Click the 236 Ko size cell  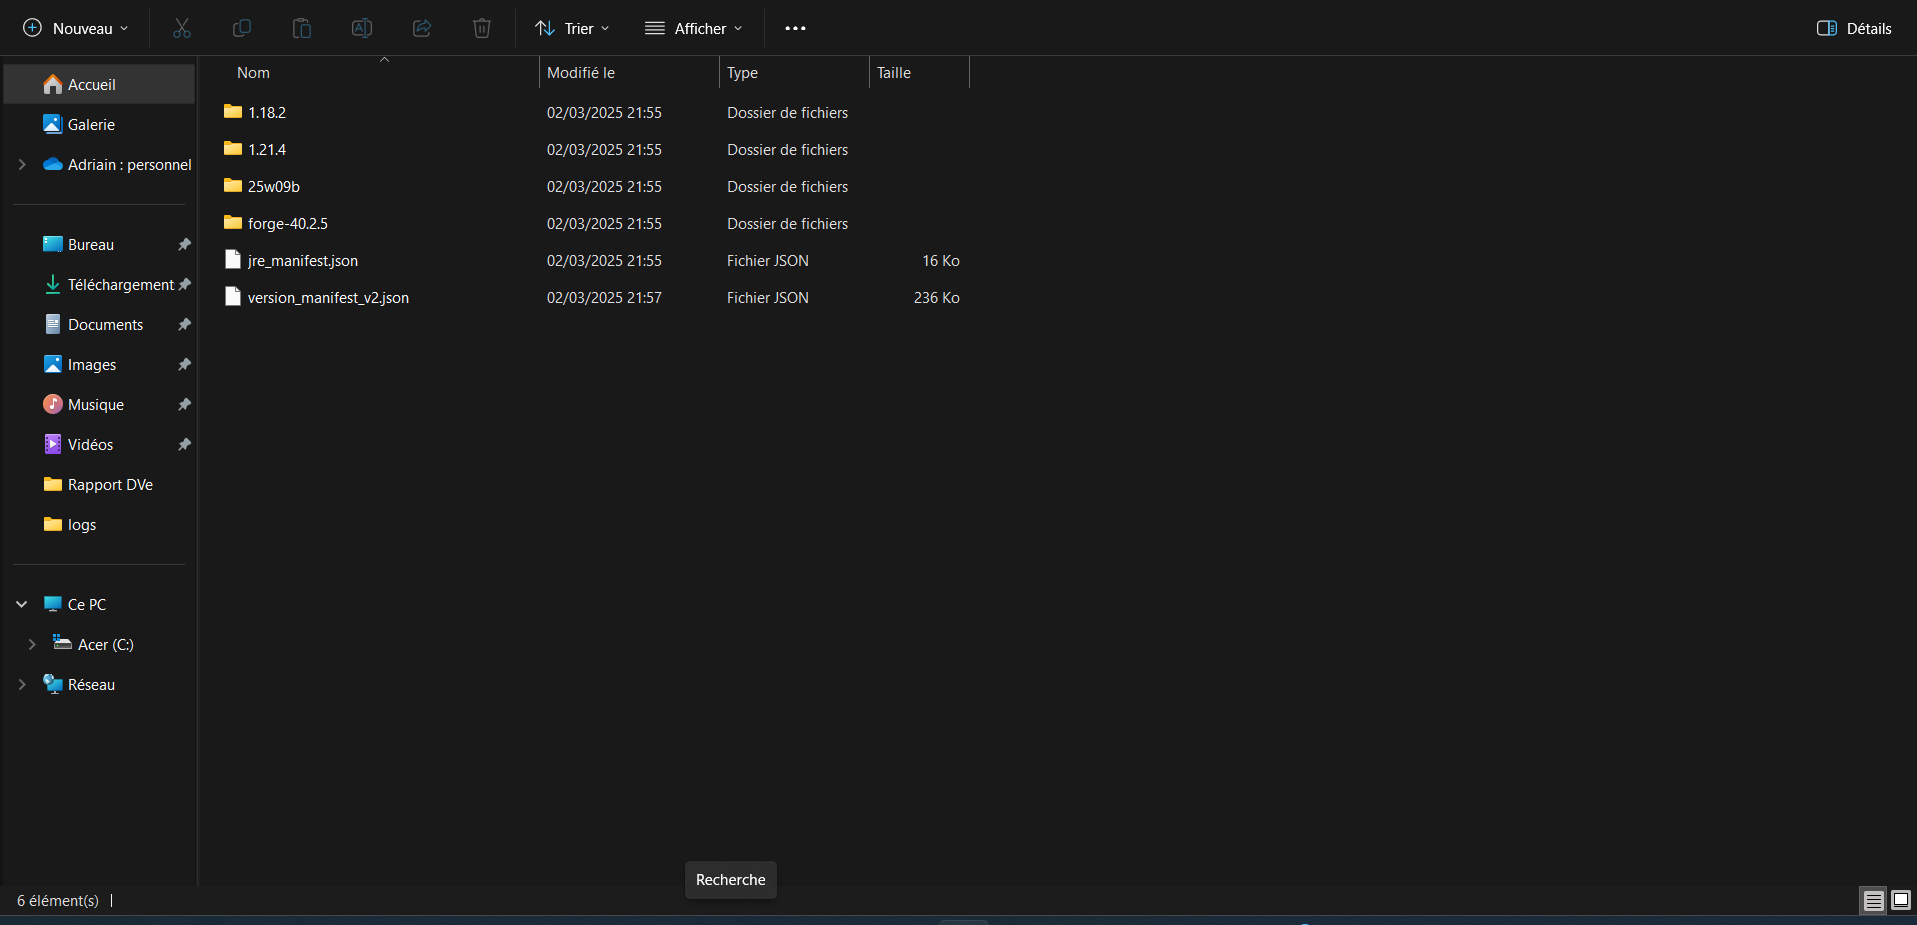click(936, 297)
